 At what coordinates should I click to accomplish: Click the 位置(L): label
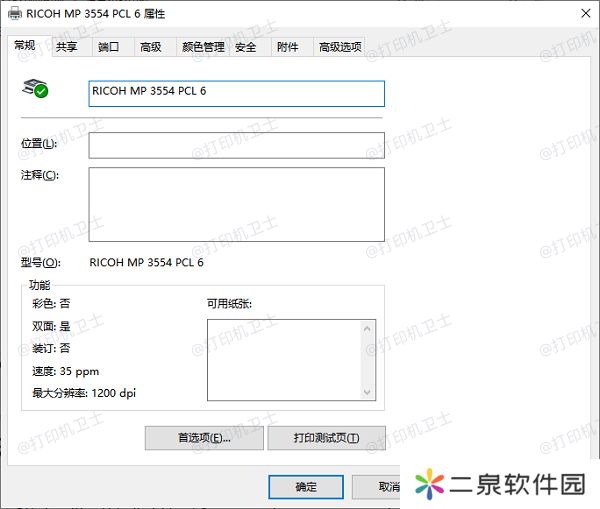(x=39, y=144)
